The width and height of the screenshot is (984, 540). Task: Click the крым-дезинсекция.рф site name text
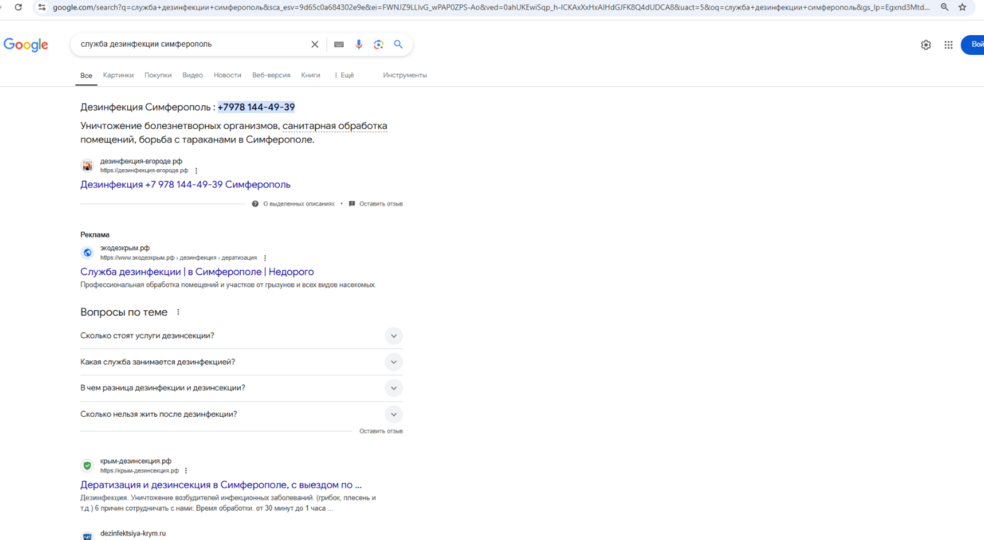pos(136,461)
